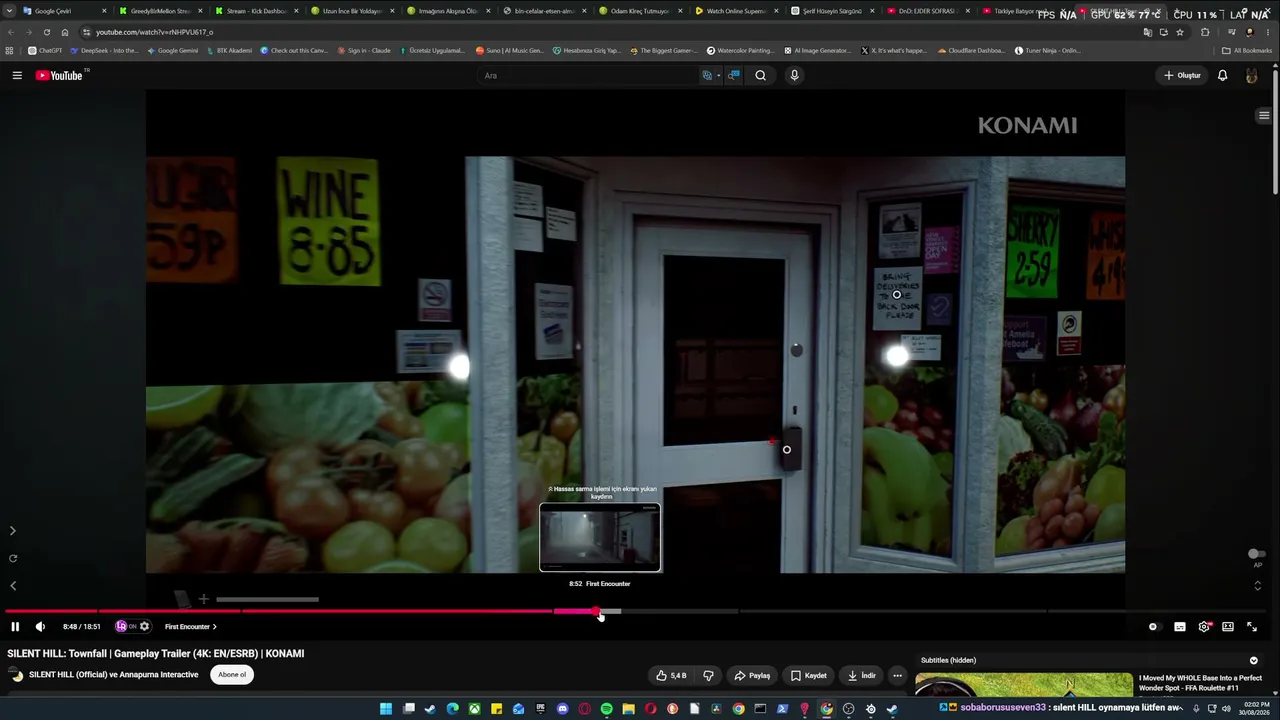Toggle the ON extension switch in player controls
Image resolution: width=1280 pixels, height=720 pixels.
point(127,627)
